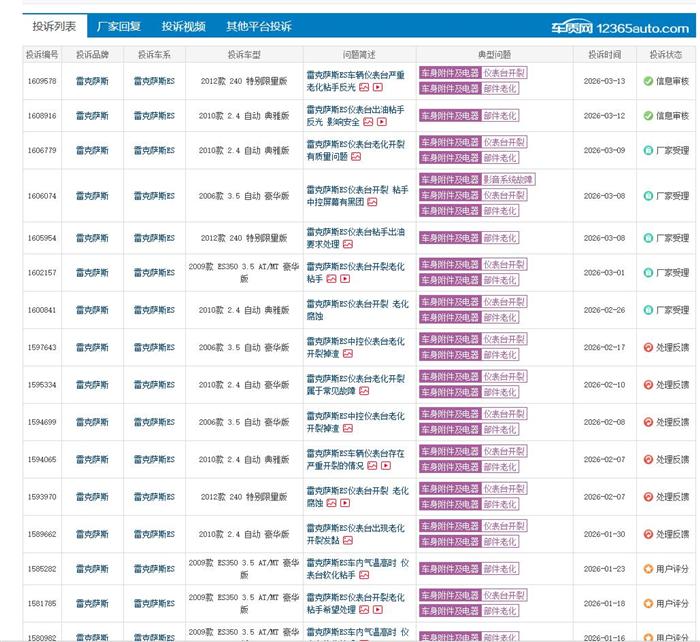Click the 投诉状态 column header

tap(665, 54)
